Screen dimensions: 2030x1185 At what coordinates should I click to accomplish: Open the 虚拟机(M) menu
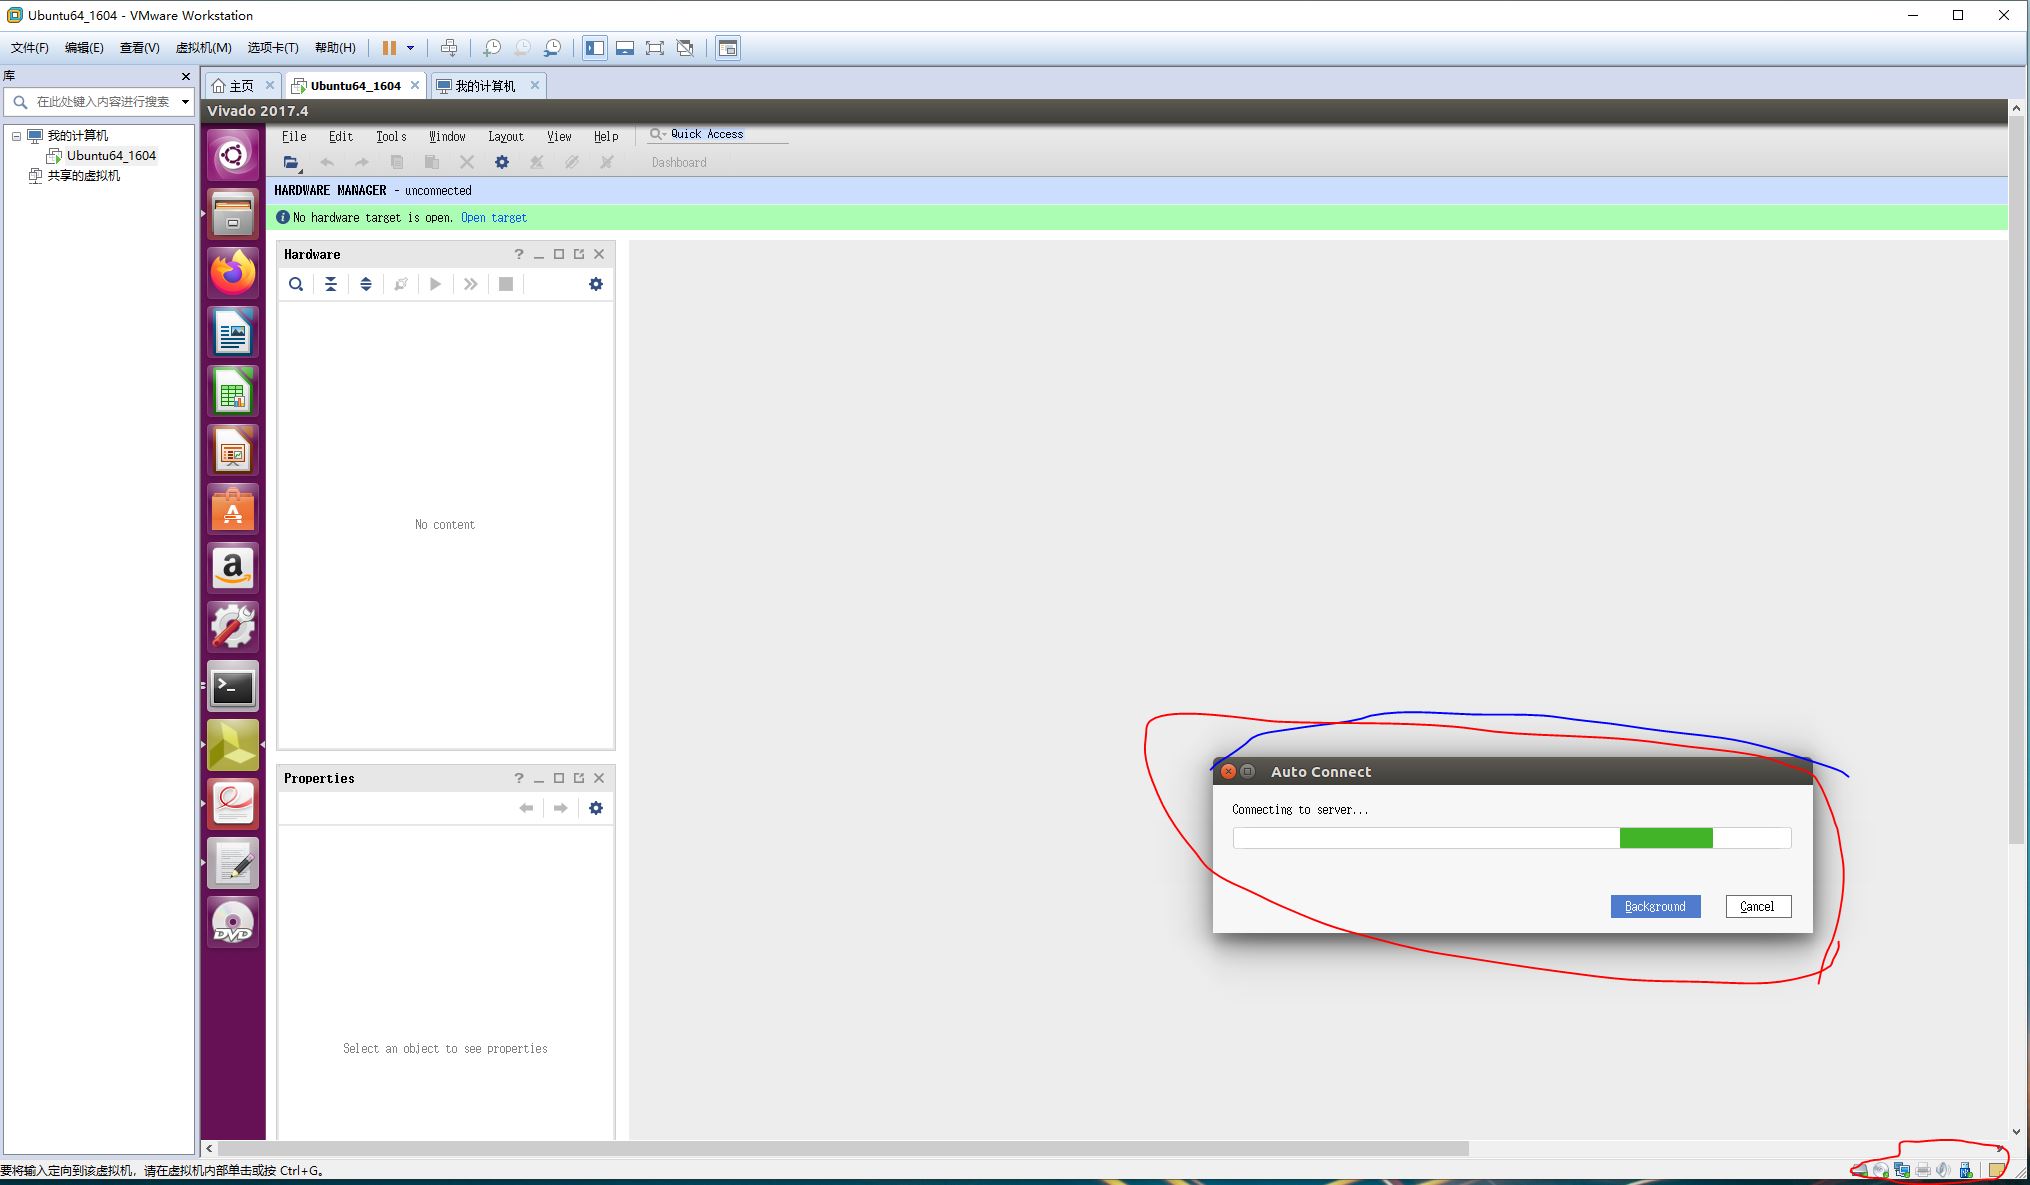click(x=203, y=48)
